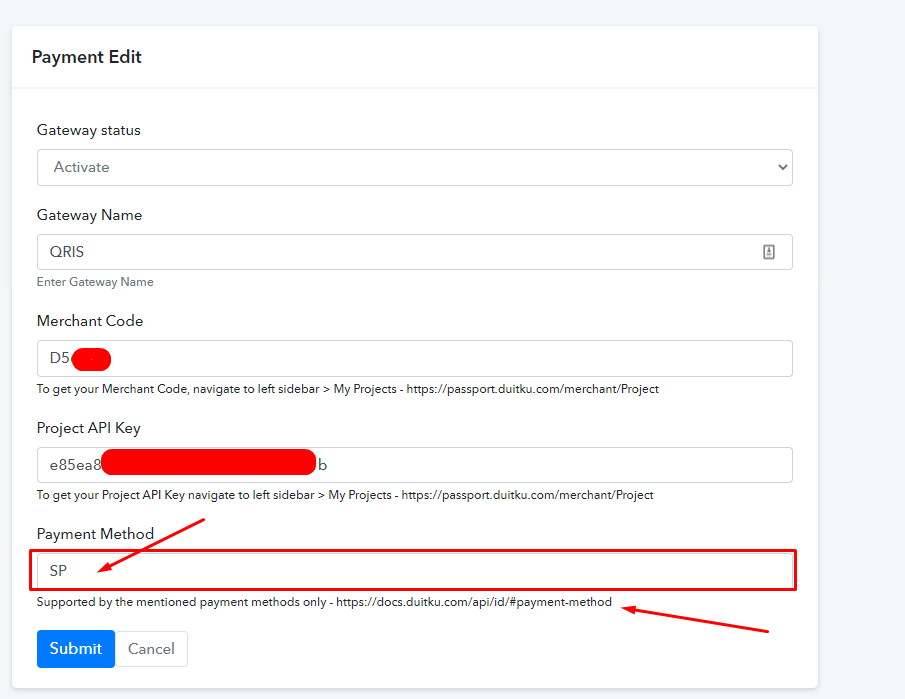
Task: Visit the docs.duitku.com payment-method link
Action: 473,603
